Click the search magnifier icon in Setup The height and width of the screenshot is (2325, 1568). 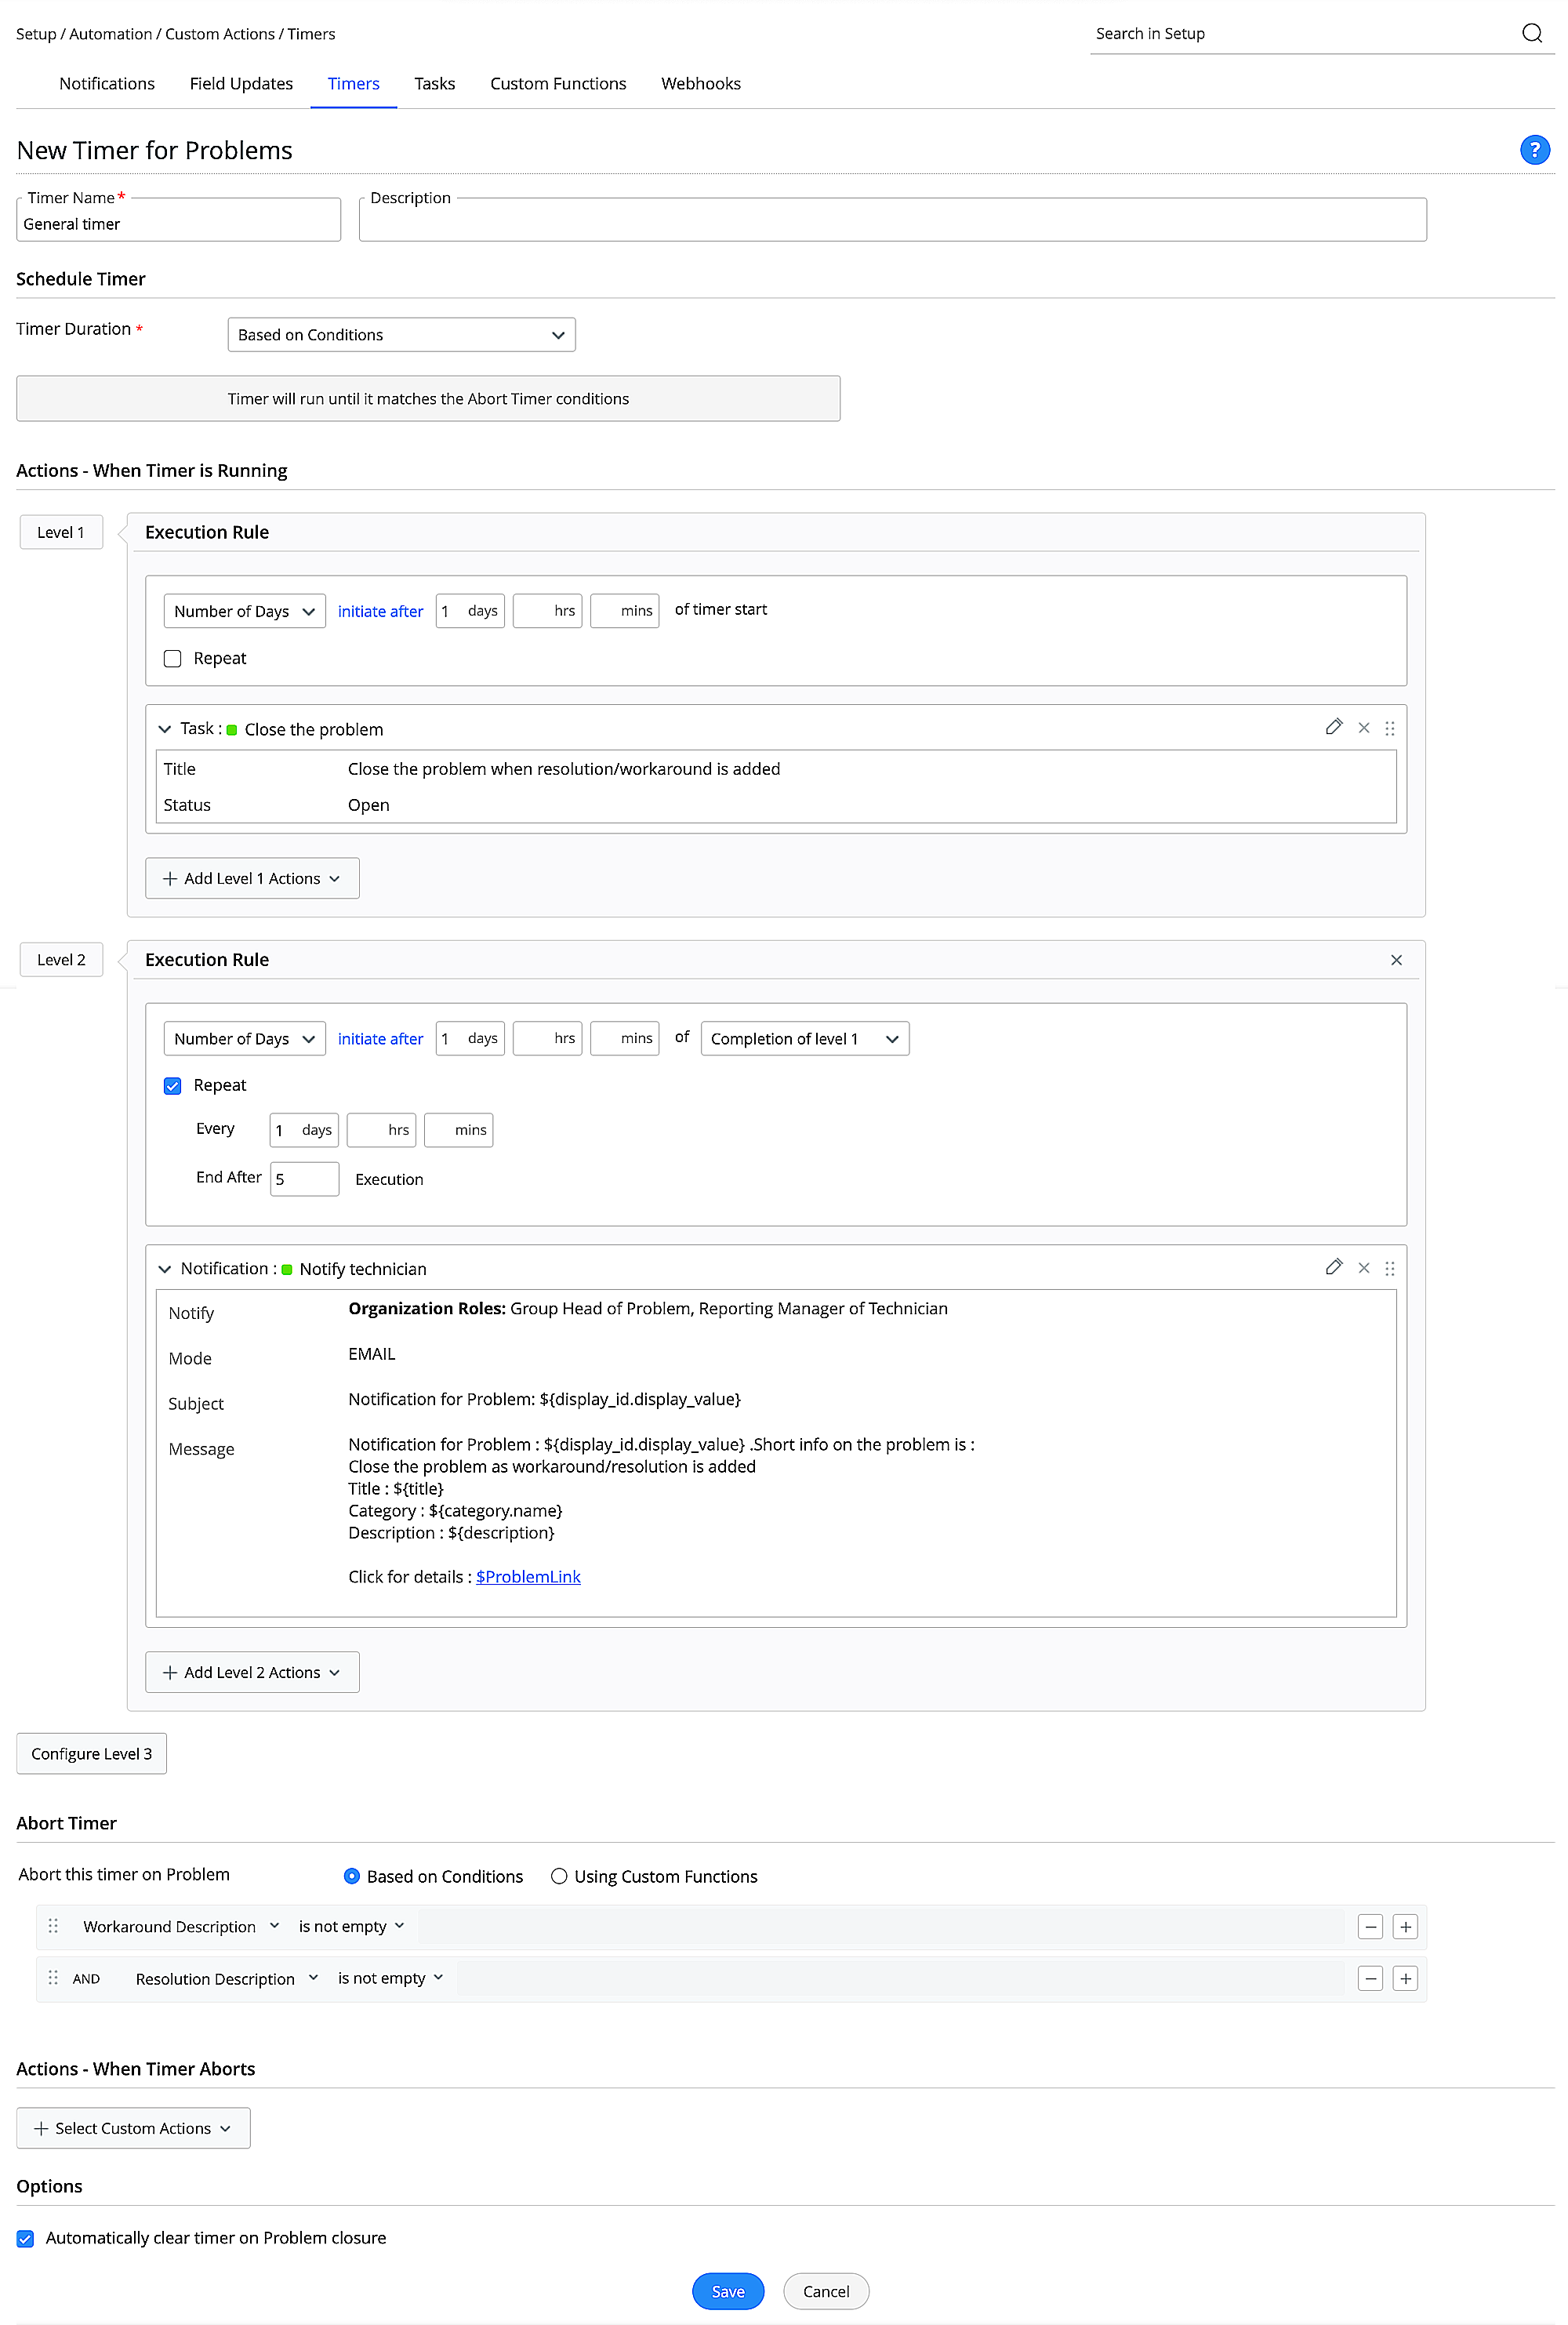1531,33
